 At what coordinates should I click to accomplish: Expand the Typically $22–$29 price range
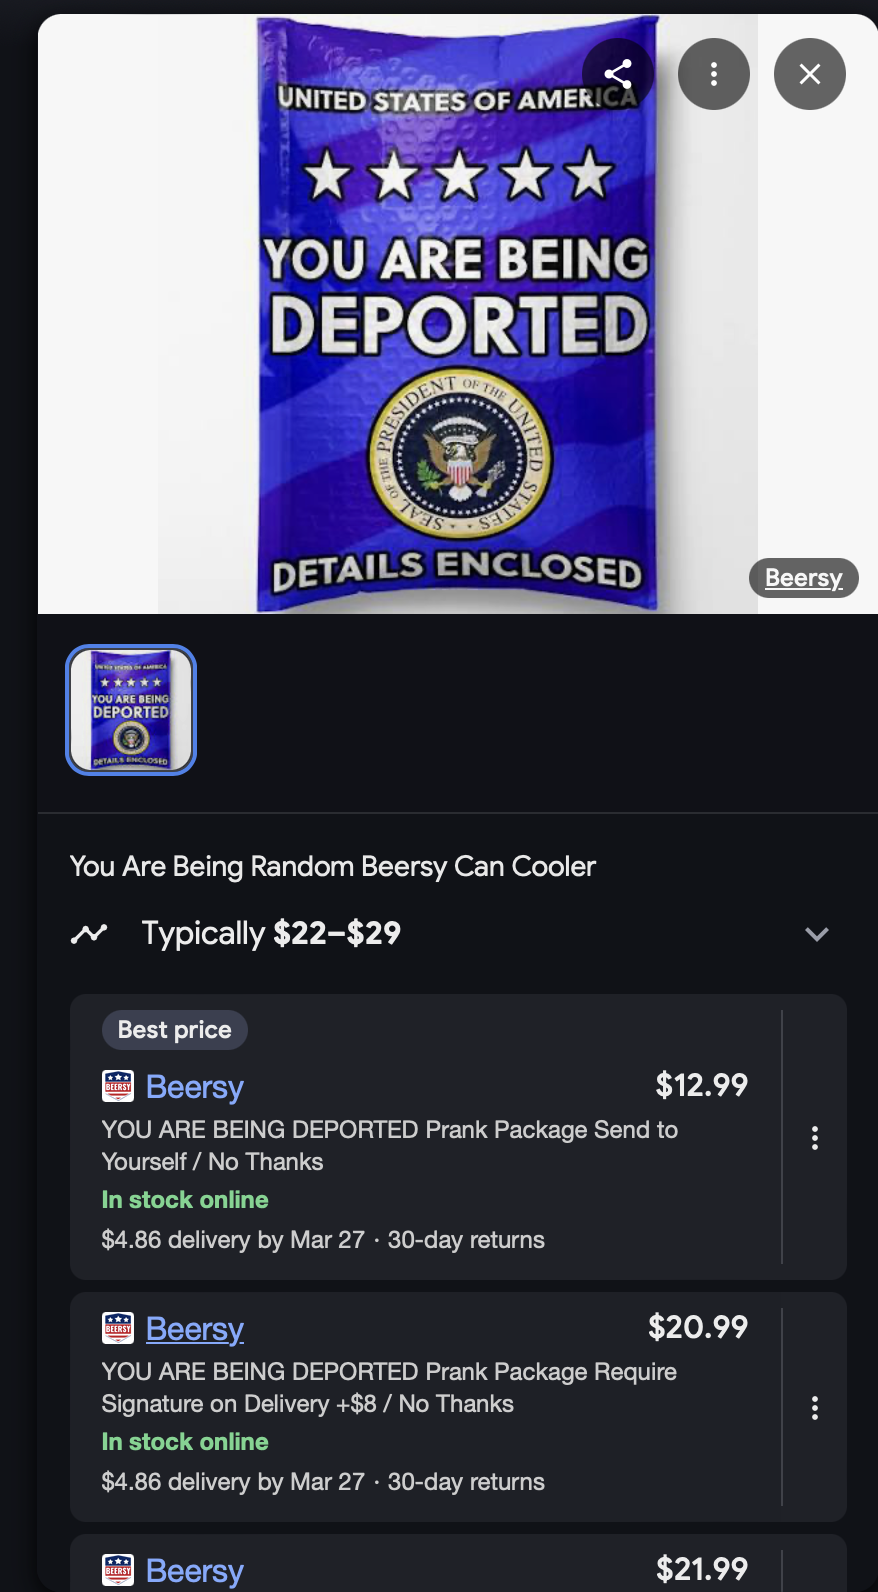tap(817, 934)
